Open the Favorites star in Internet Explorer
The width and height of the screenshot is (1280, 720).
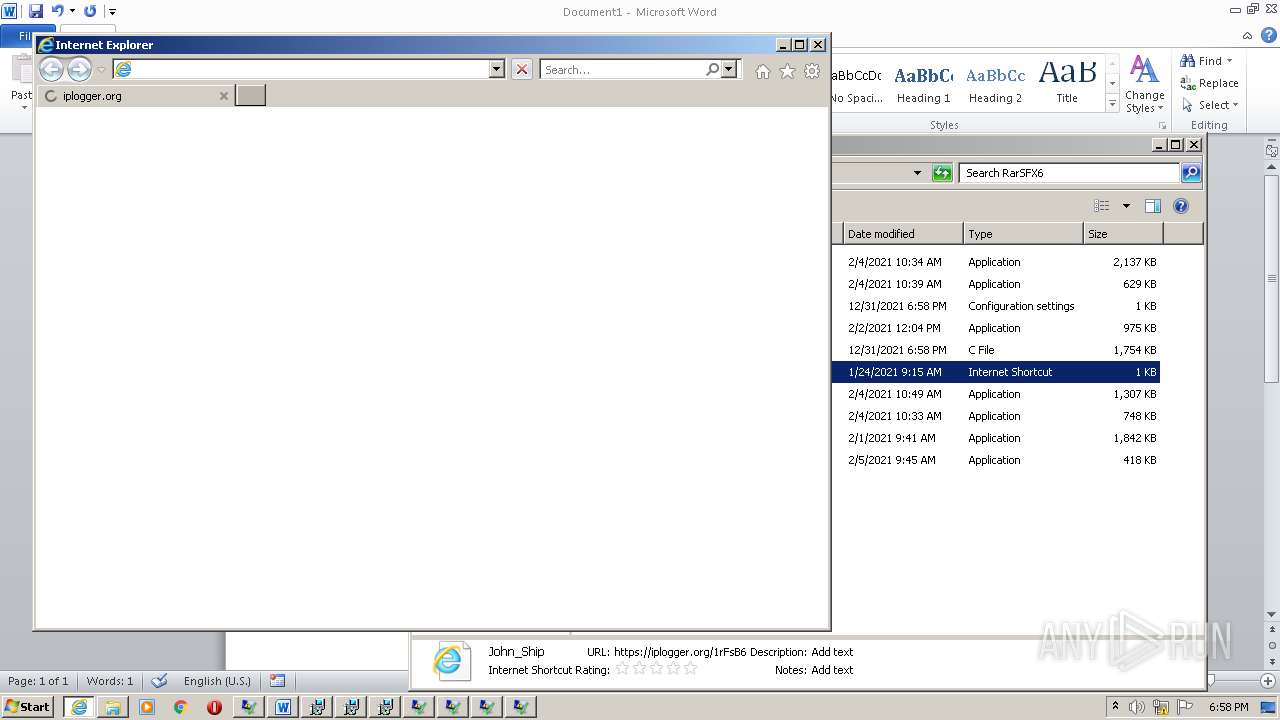[787, 71]
